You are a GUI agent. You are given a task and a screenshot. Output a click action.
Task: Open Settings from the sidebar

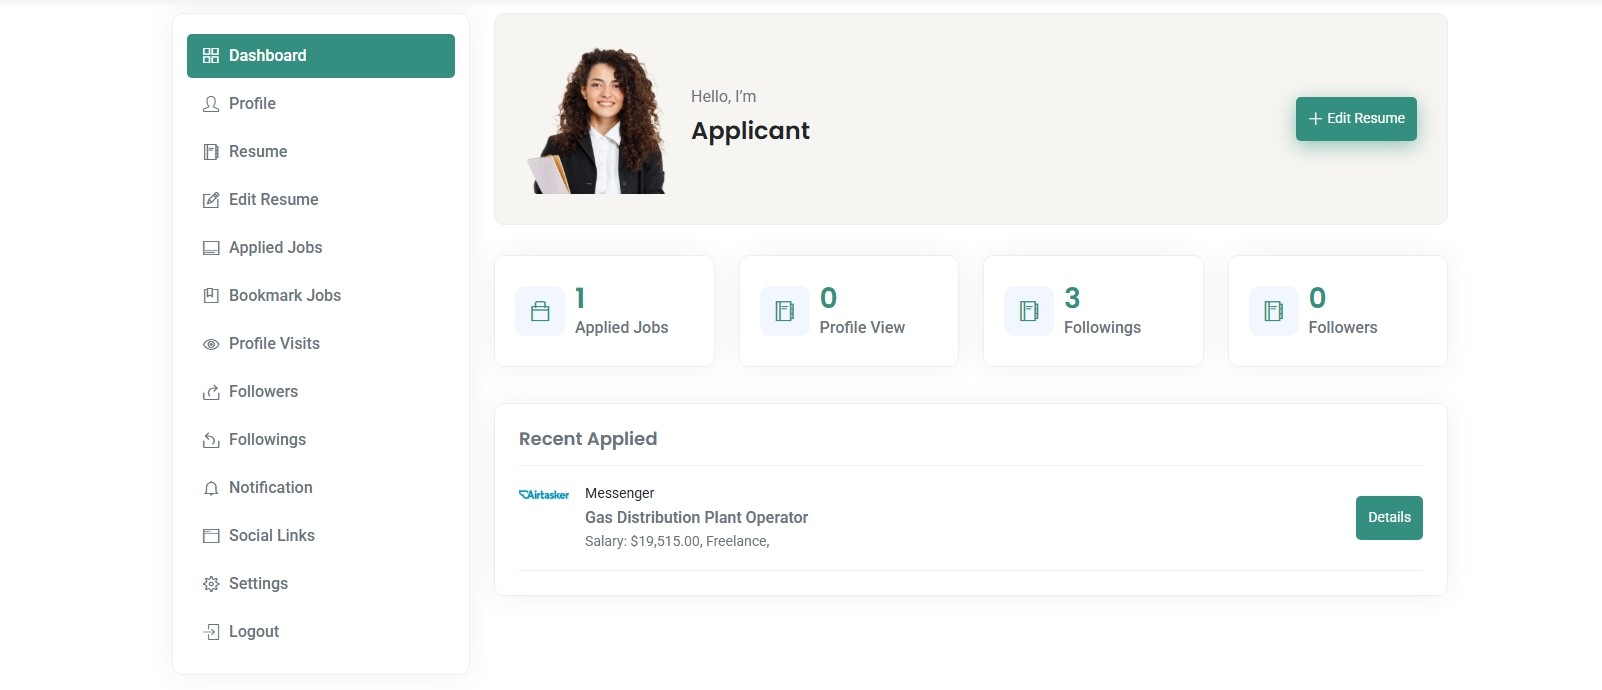coord(321,584)
